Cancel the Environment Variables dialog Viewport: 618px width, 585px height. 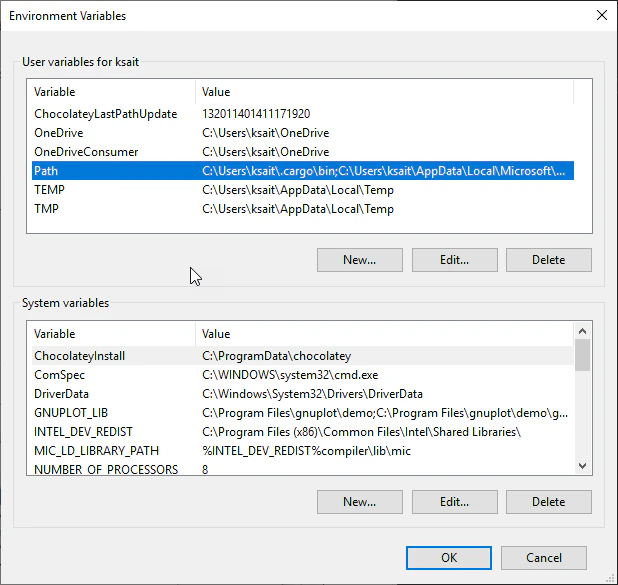(x=544, y=558)
